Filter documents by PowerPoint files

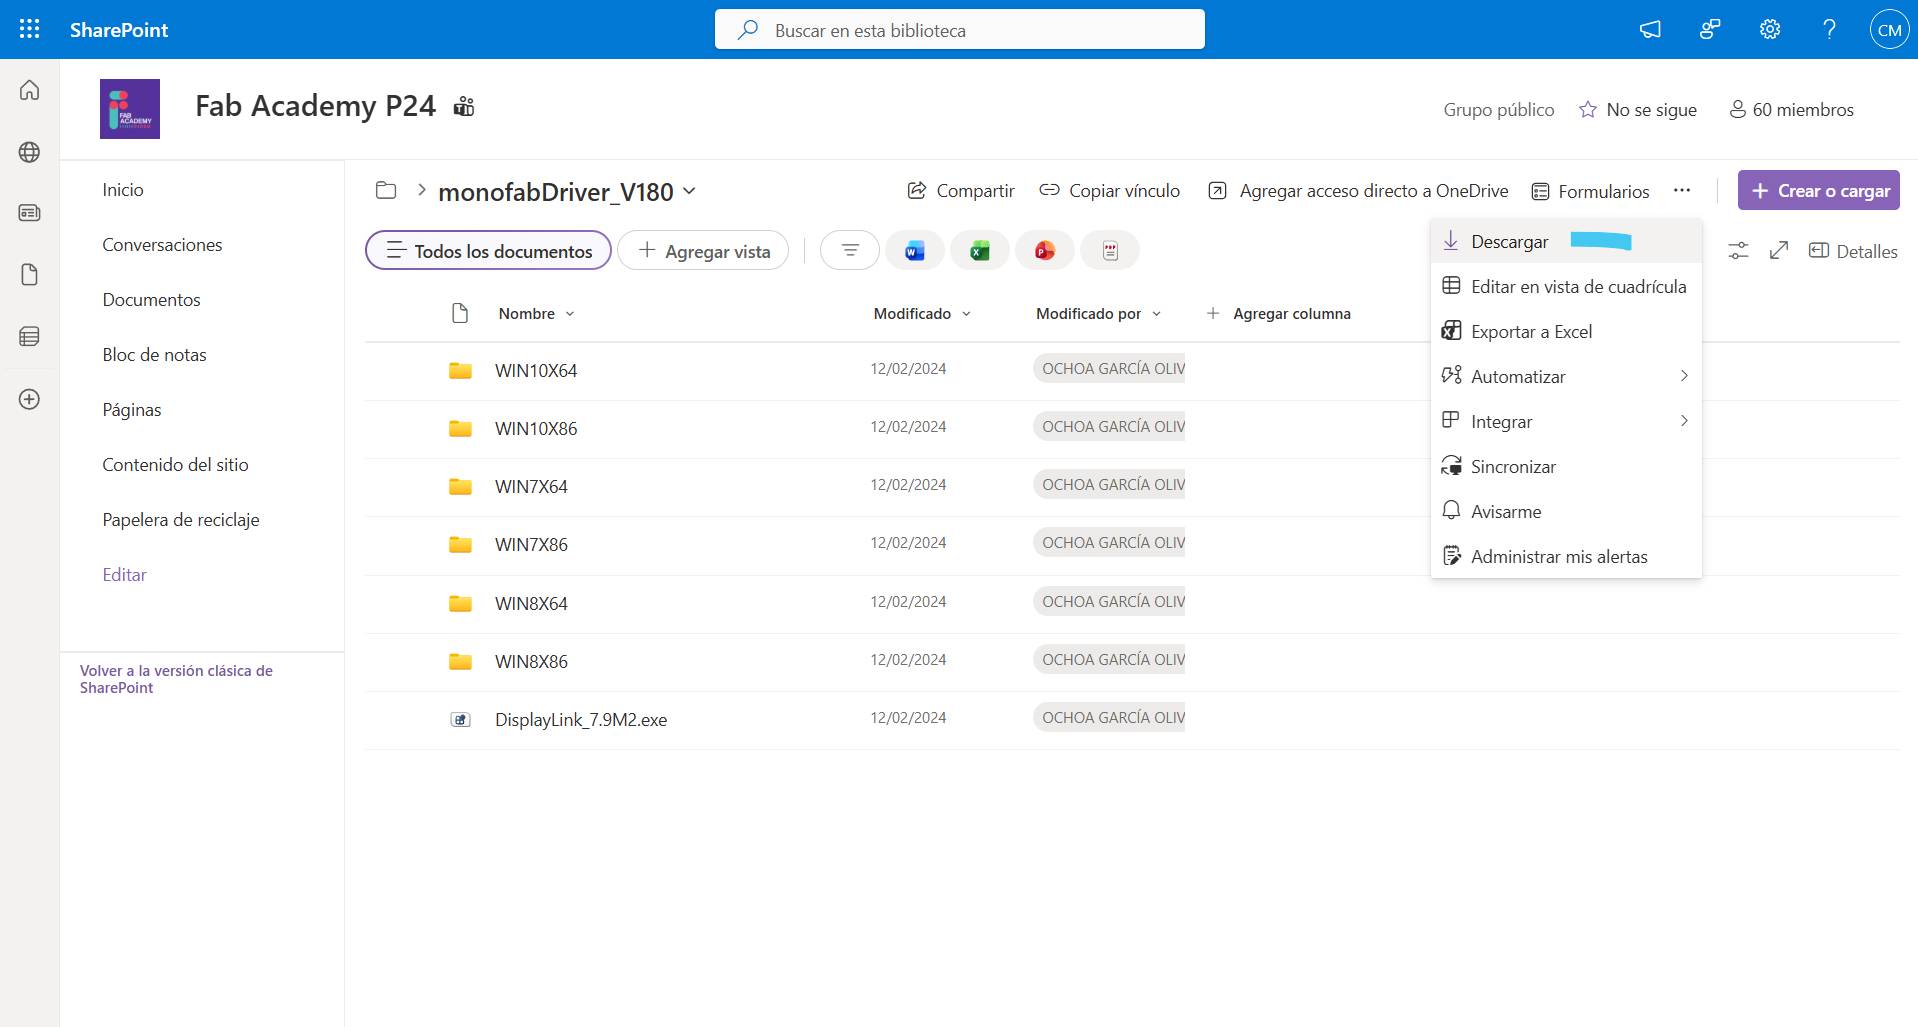click(1044, 250)
